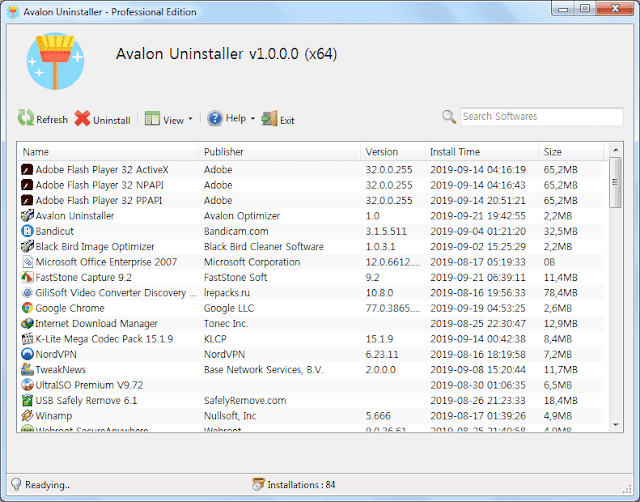The height and width of the screenshot is (502, 640).
Task: Click the 78,4MB size cell
Action: click(560, 293)
